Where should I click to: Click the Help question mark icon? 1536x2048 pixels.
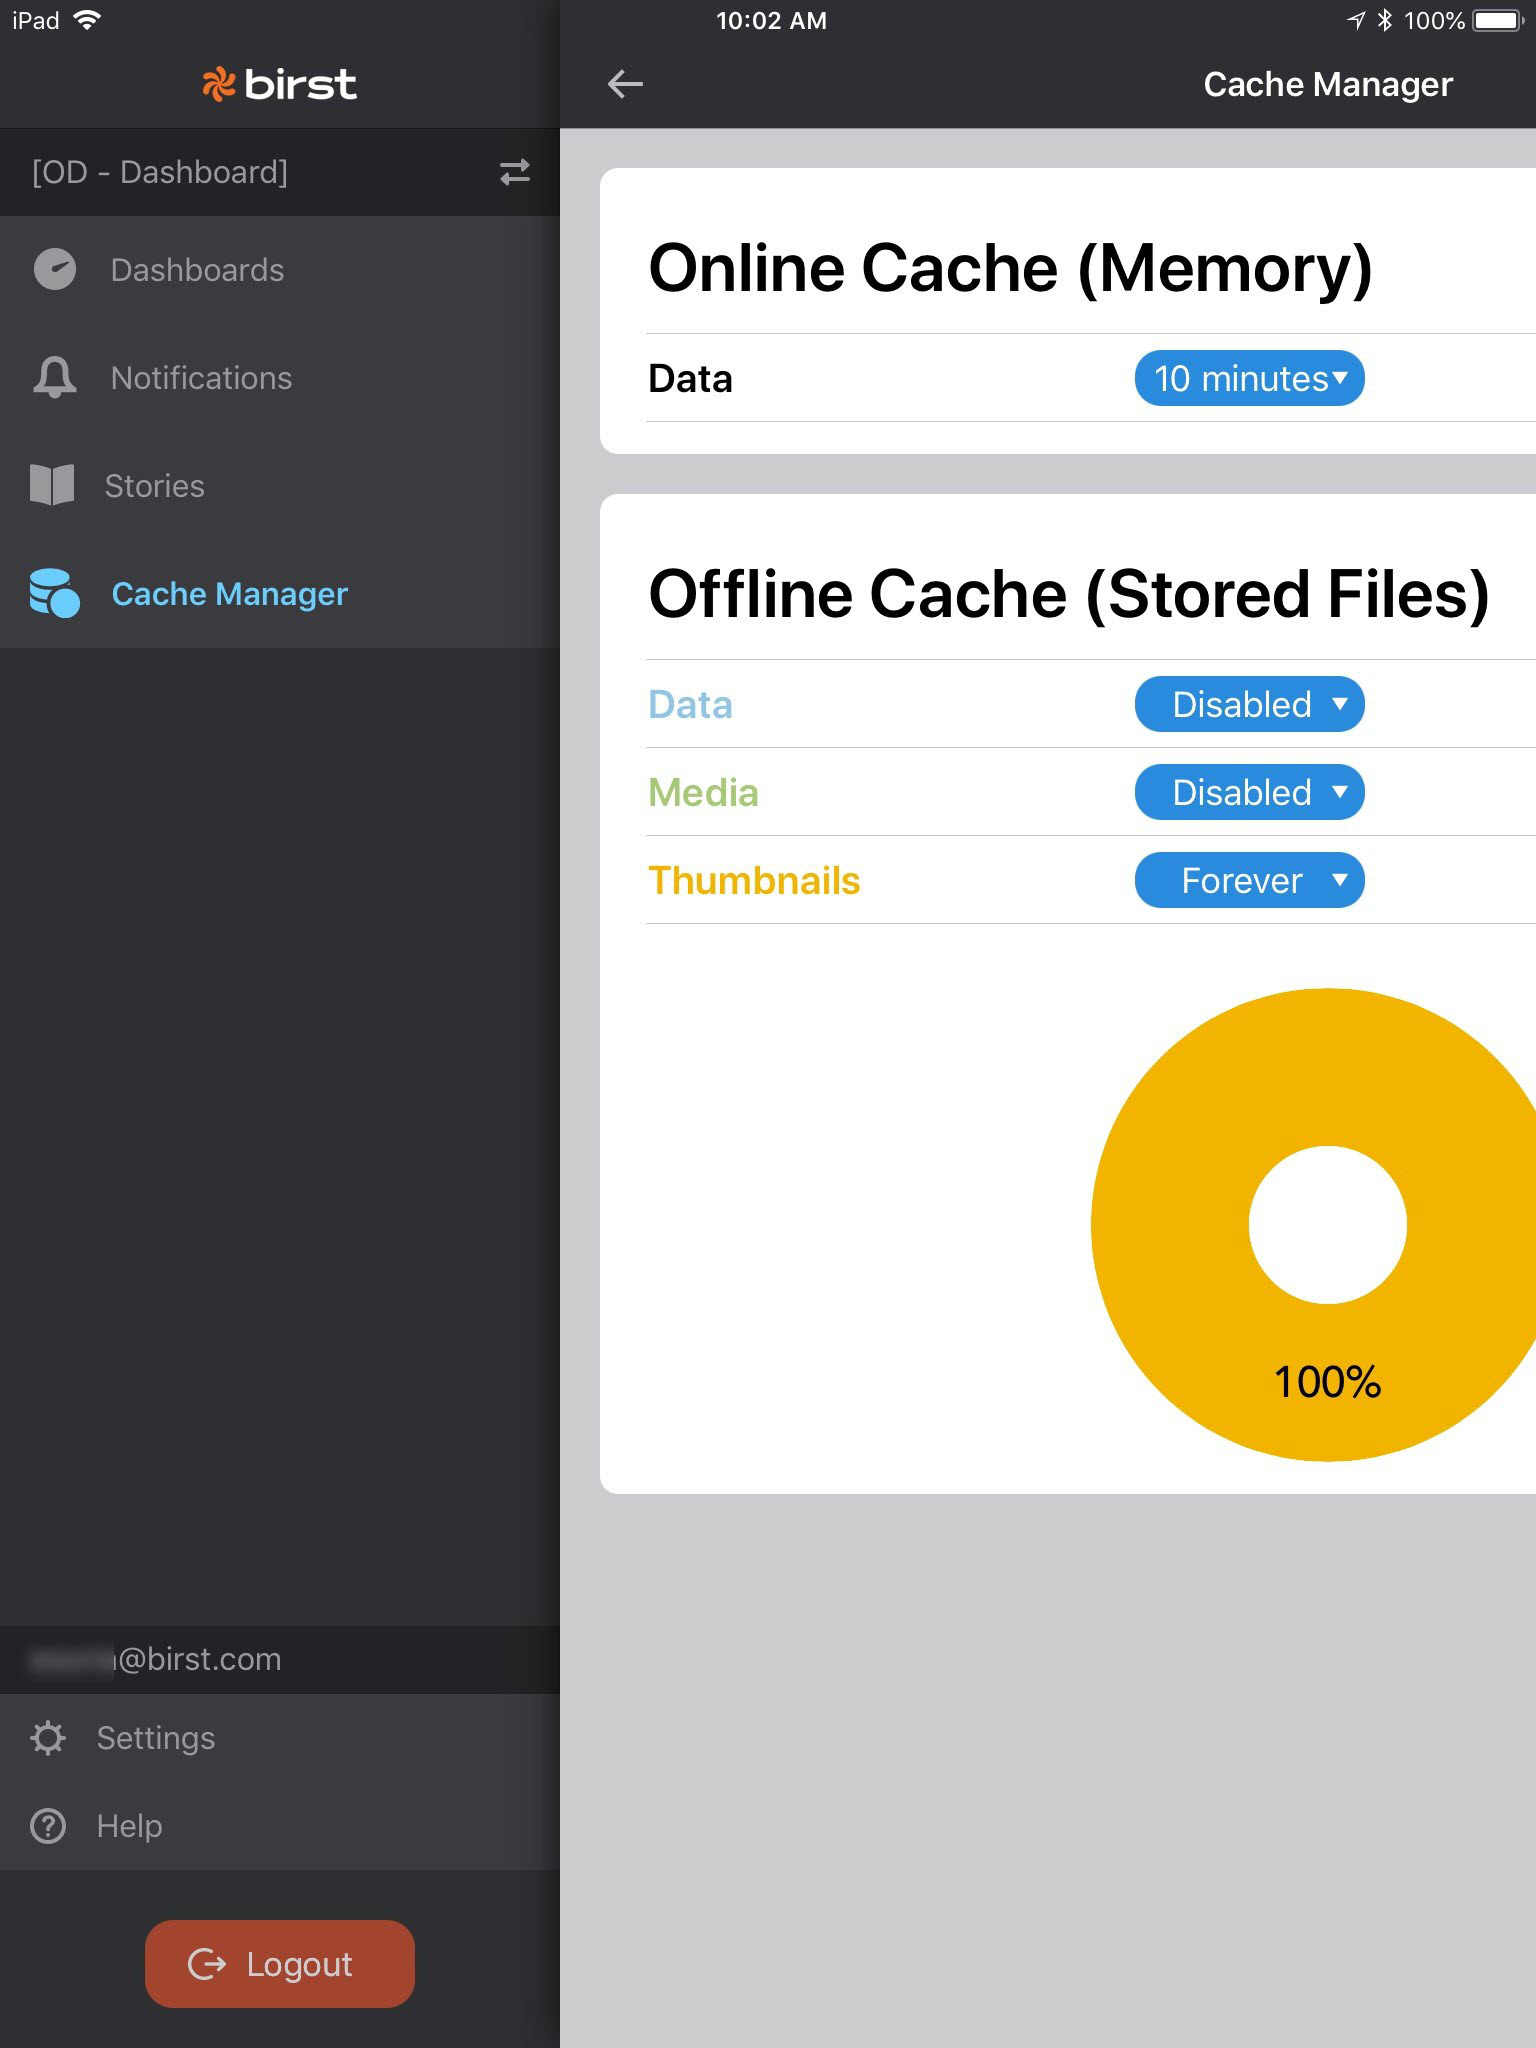(x=48, y=1826)
